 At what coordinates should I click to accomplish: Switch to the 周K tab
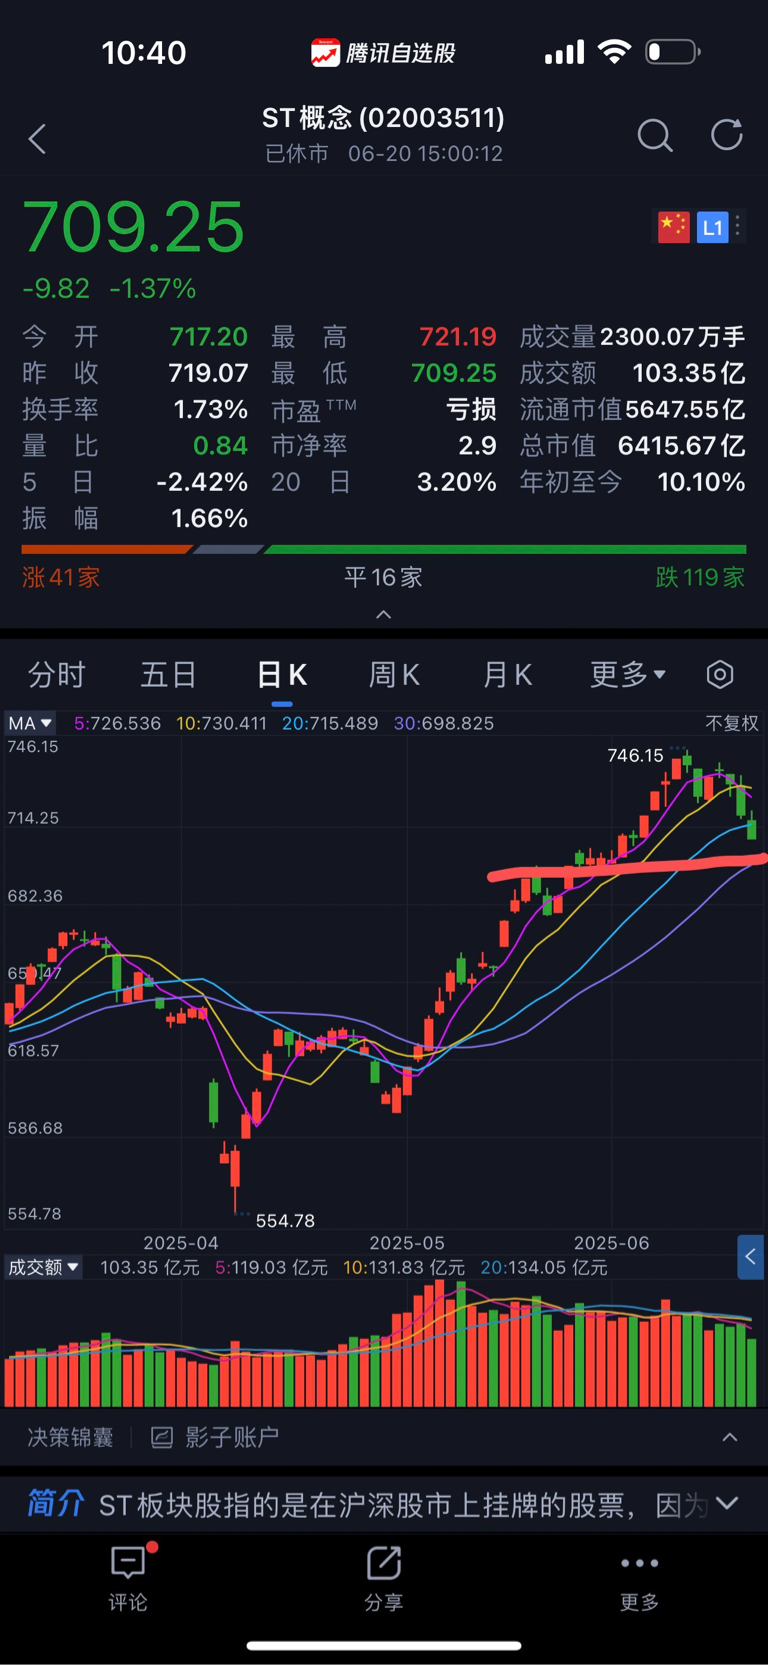[x=394, y=675]
